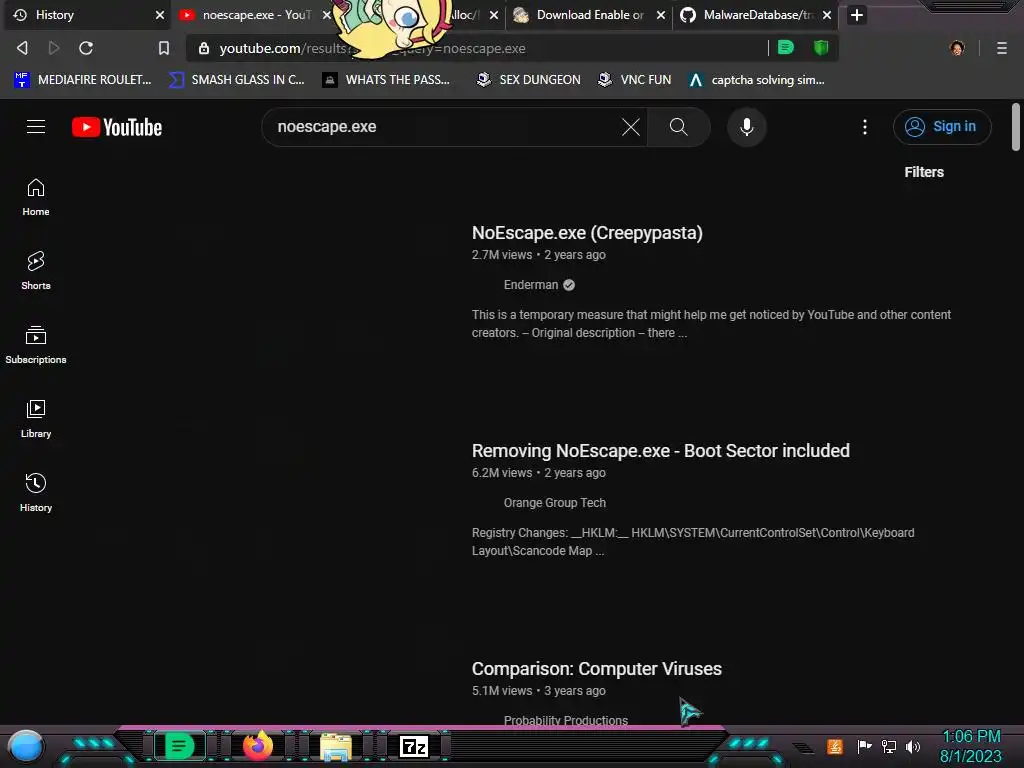Open NoEscape.exe (Creepypasta) video
Screen dimensions: 1024x768
tap(587, 233)
